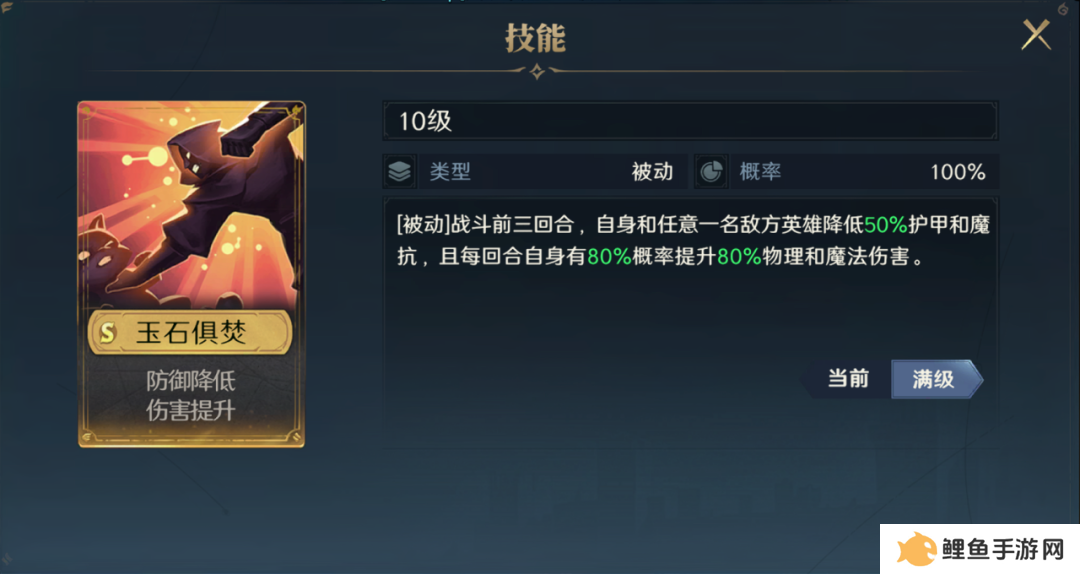This screenshot has height=574, width=1080.
Task: Switch to 满级 max level view
Action: coord(935,379)
